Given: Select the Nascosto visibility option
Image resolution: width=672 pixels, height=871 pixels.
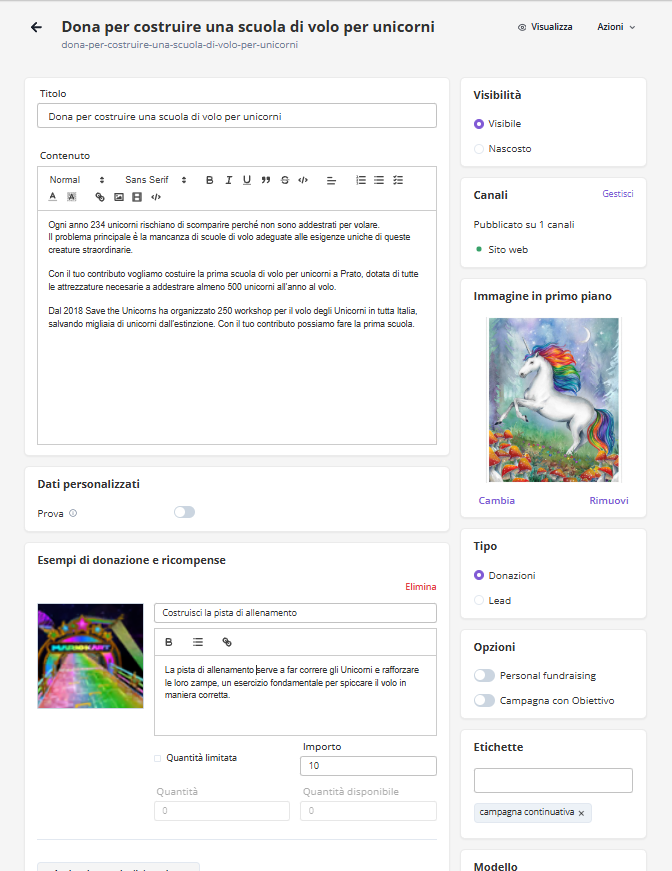Looking at the screenshot, I should [x=479, y=149].
